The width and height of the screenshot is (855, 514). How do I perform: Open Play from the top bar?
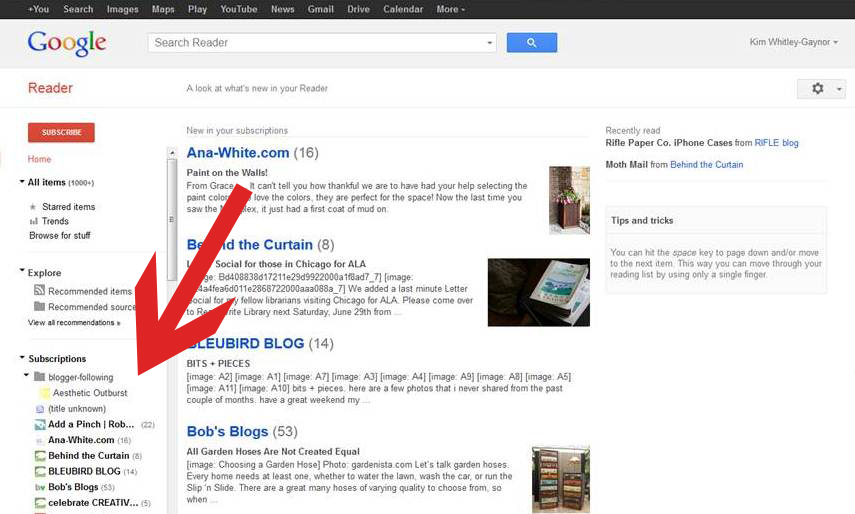click(x=197, y=9)
